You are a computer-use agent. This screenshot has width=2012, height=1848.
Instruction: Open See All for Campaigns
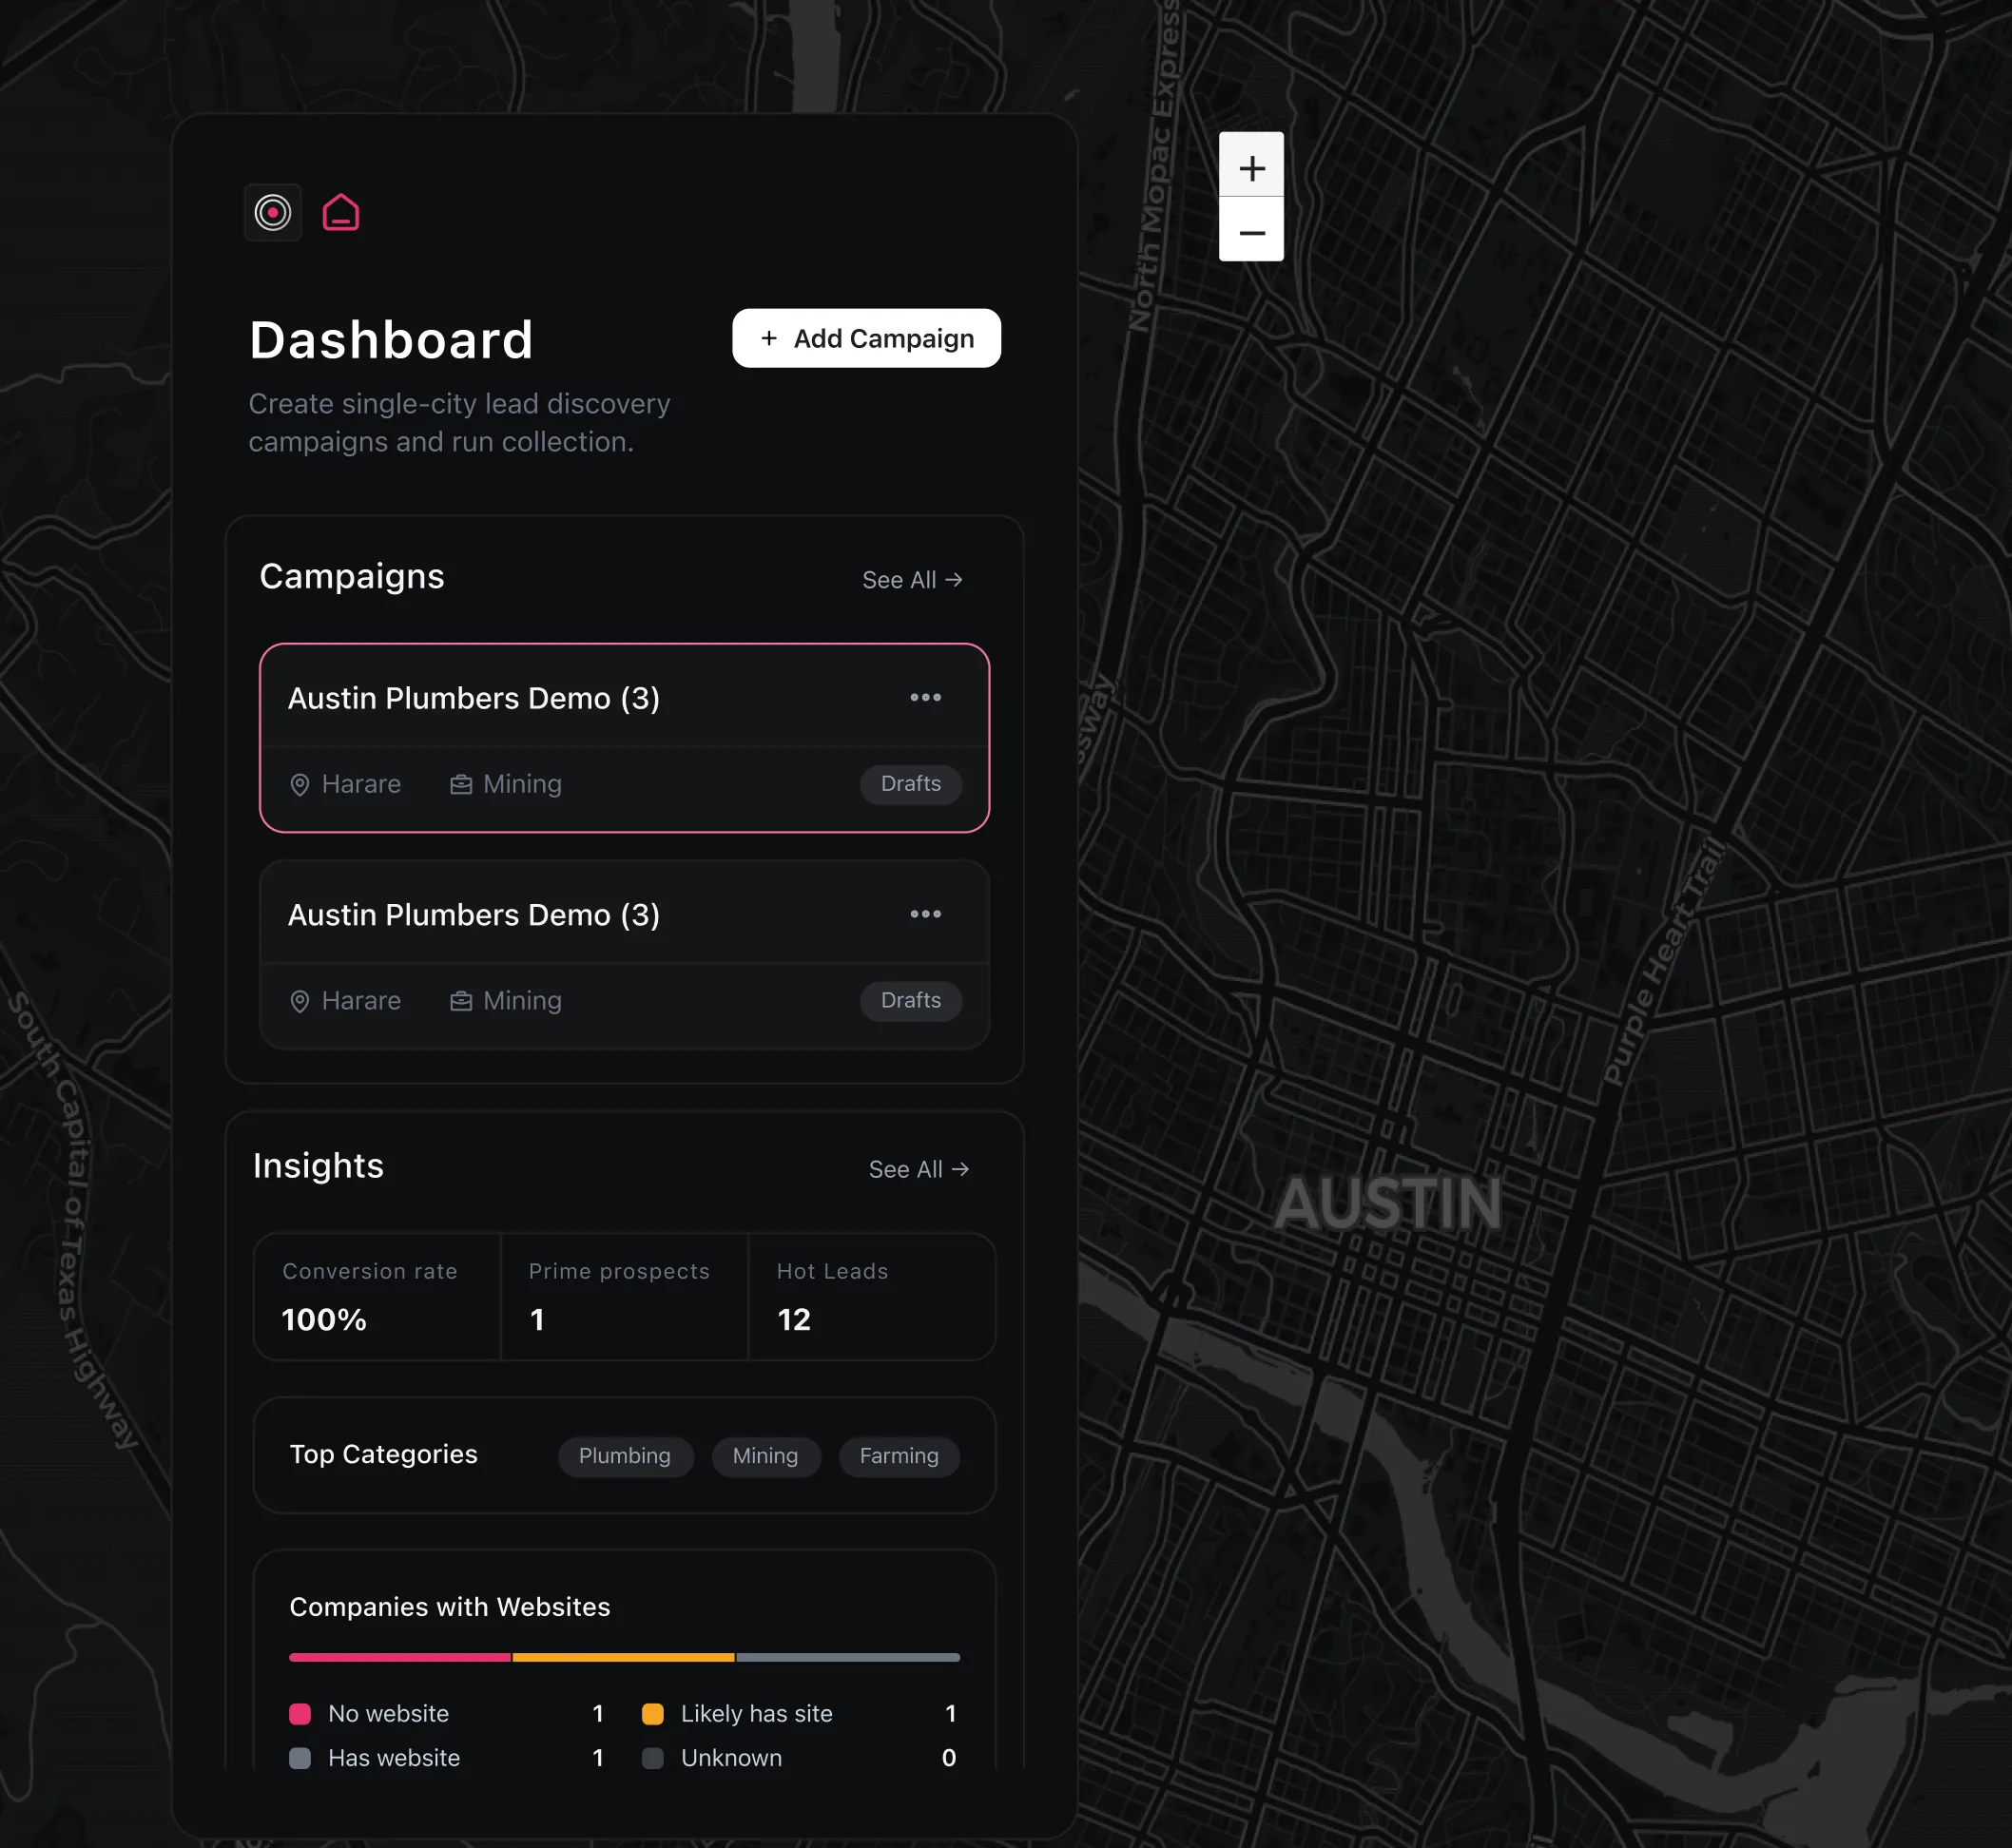[912, 580]
